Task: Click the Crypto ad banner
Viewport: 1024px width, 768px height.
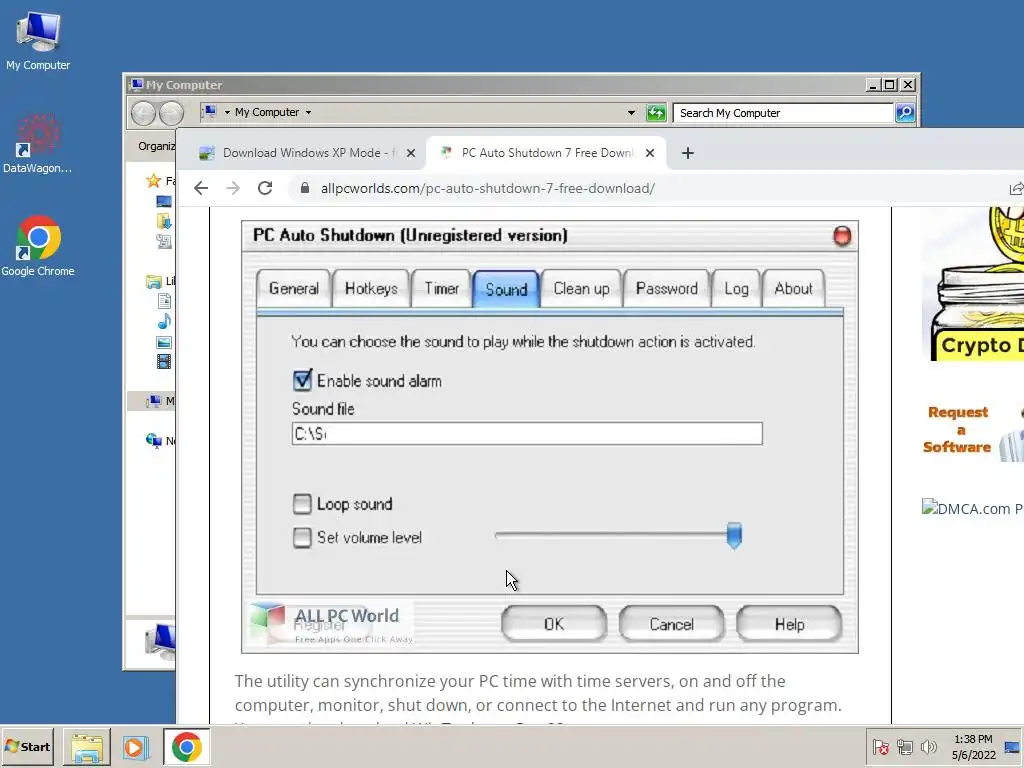Action: pos(973,283)
